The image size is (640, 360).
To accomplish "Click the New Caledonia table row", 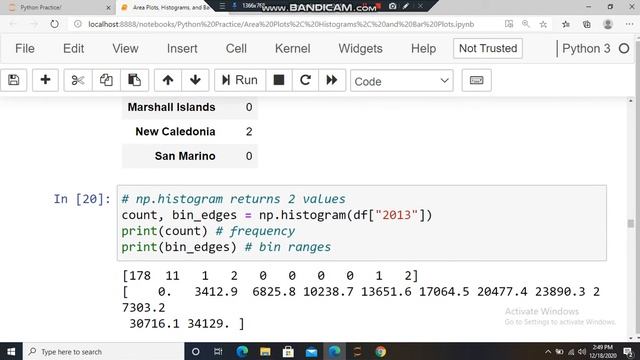I will pos(190,131).
